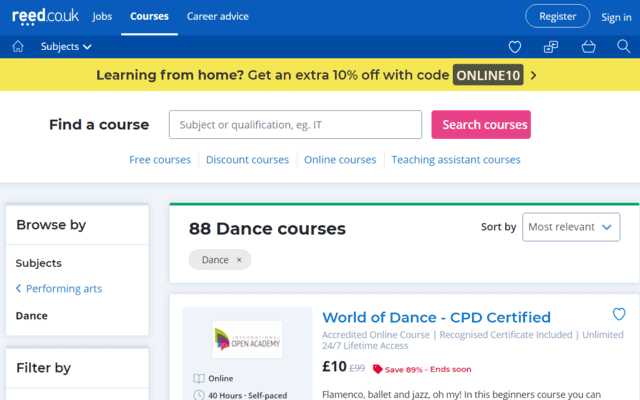Open the reed.co.uk home logo
The image size is (640, 400).
click(x=45, y=17)
